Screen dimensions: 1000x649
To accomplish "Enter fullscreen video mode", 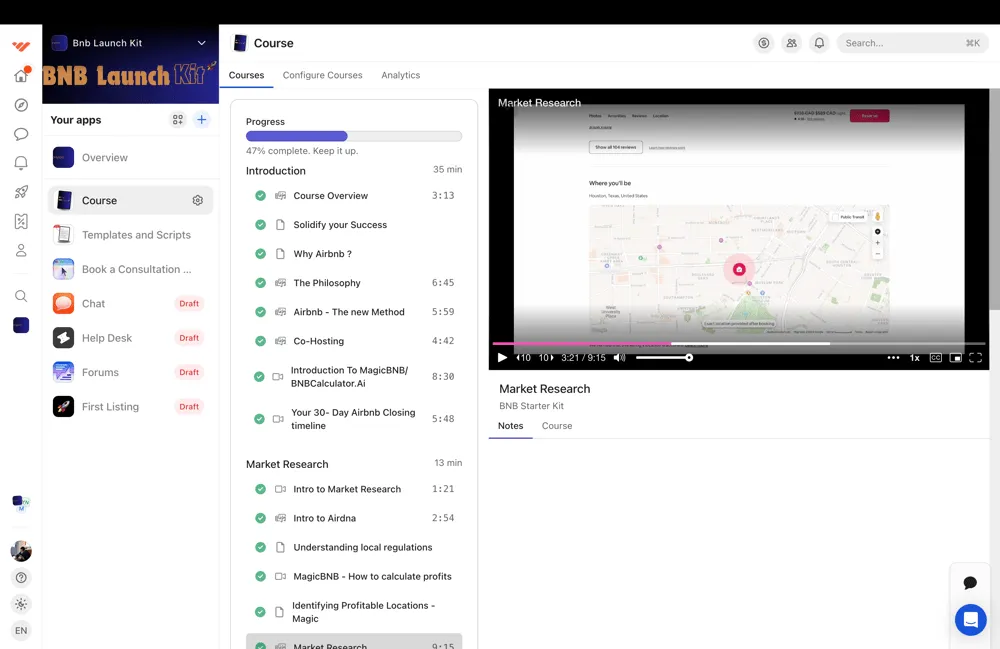I will pyautogui.click(x=976, y=358).
